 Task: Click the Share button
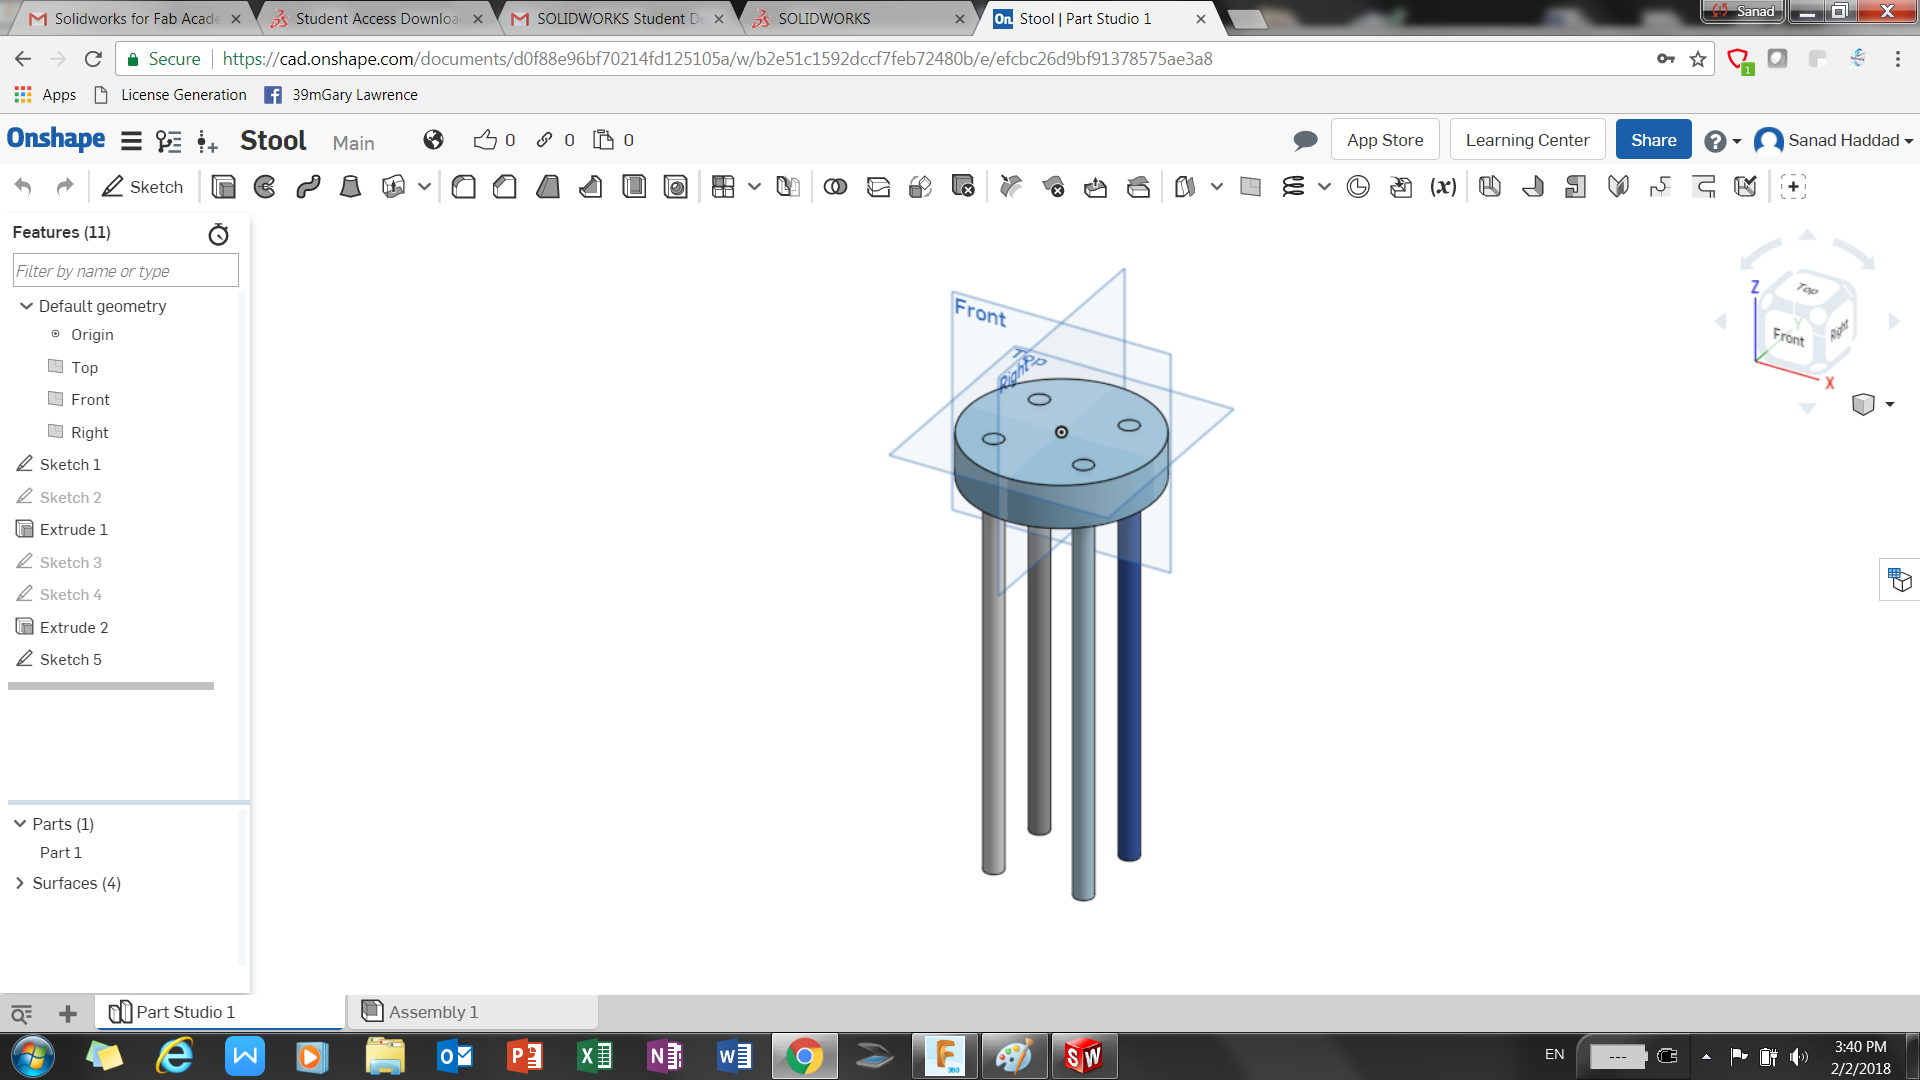click(1653, 140)
